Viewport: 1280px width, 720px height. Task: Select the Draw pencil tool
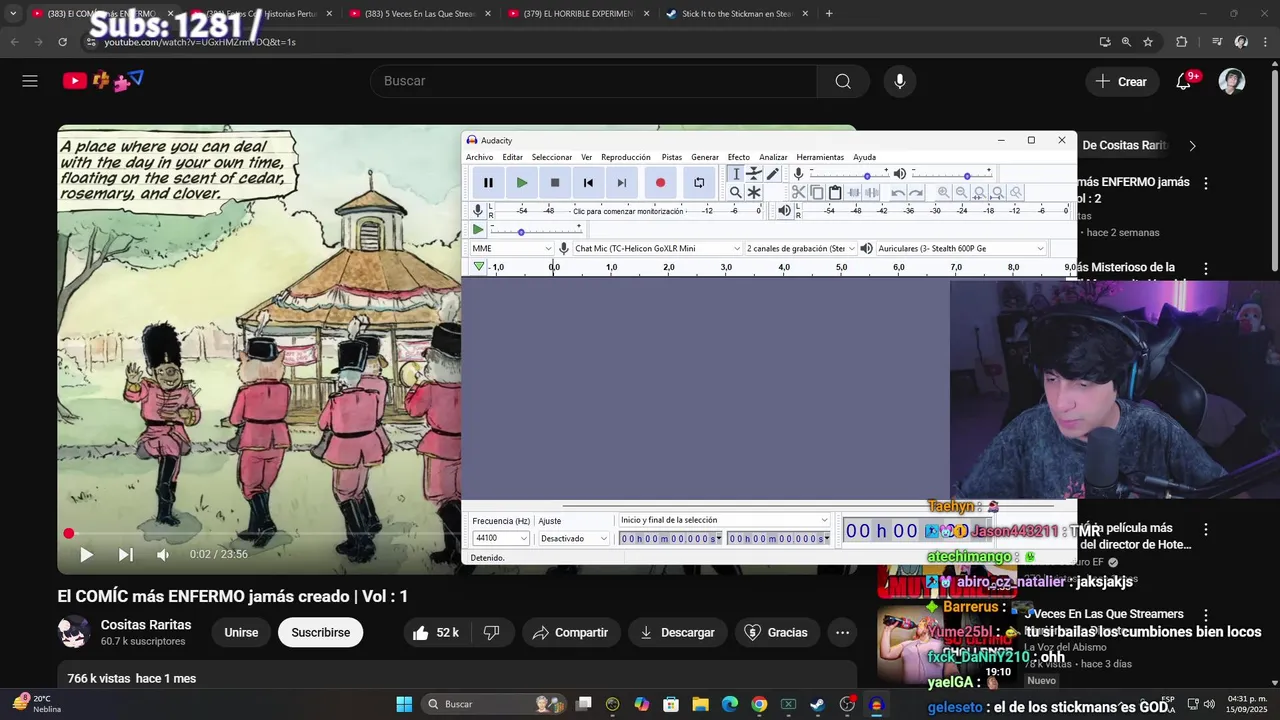pos(772,174)
